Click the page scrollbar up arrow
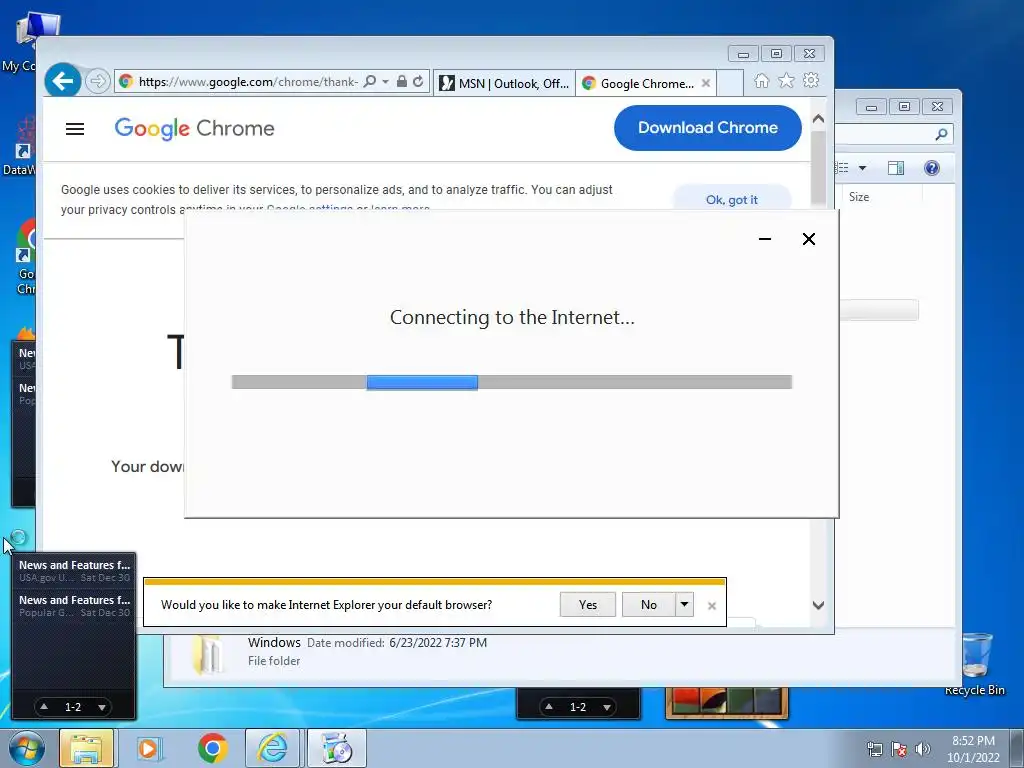This screenshot has width=1024, height=768. coord(818,119)
